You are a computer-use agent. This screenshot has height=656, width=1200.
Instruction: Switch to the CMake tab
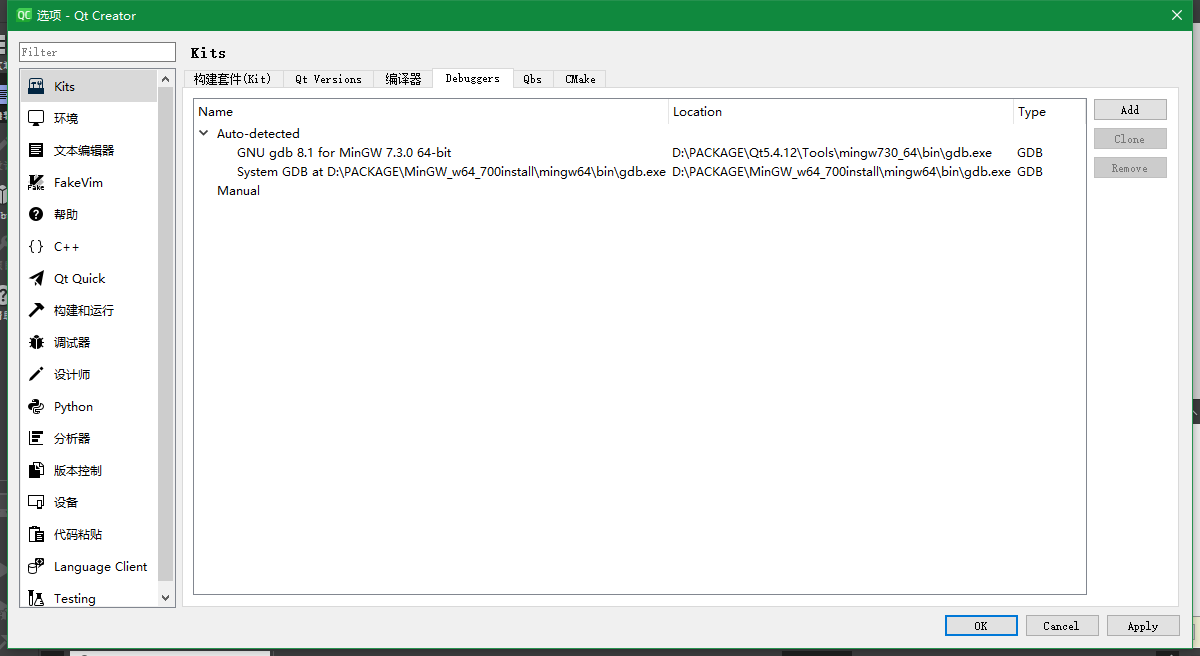click(x=580, y=79)
